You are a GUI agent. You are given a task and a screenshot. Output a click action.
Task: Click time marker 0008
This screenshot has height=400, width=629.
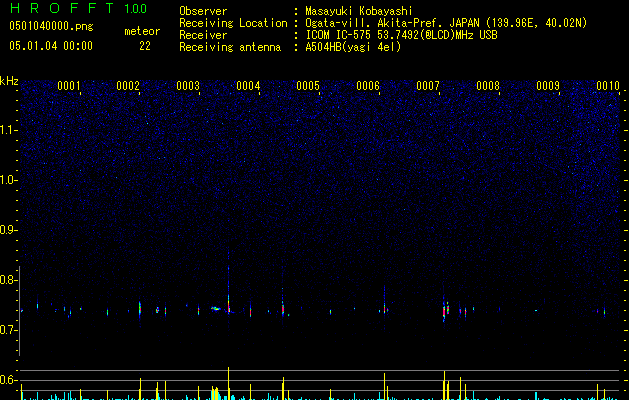pyautogui.click(x=488, y=86)
